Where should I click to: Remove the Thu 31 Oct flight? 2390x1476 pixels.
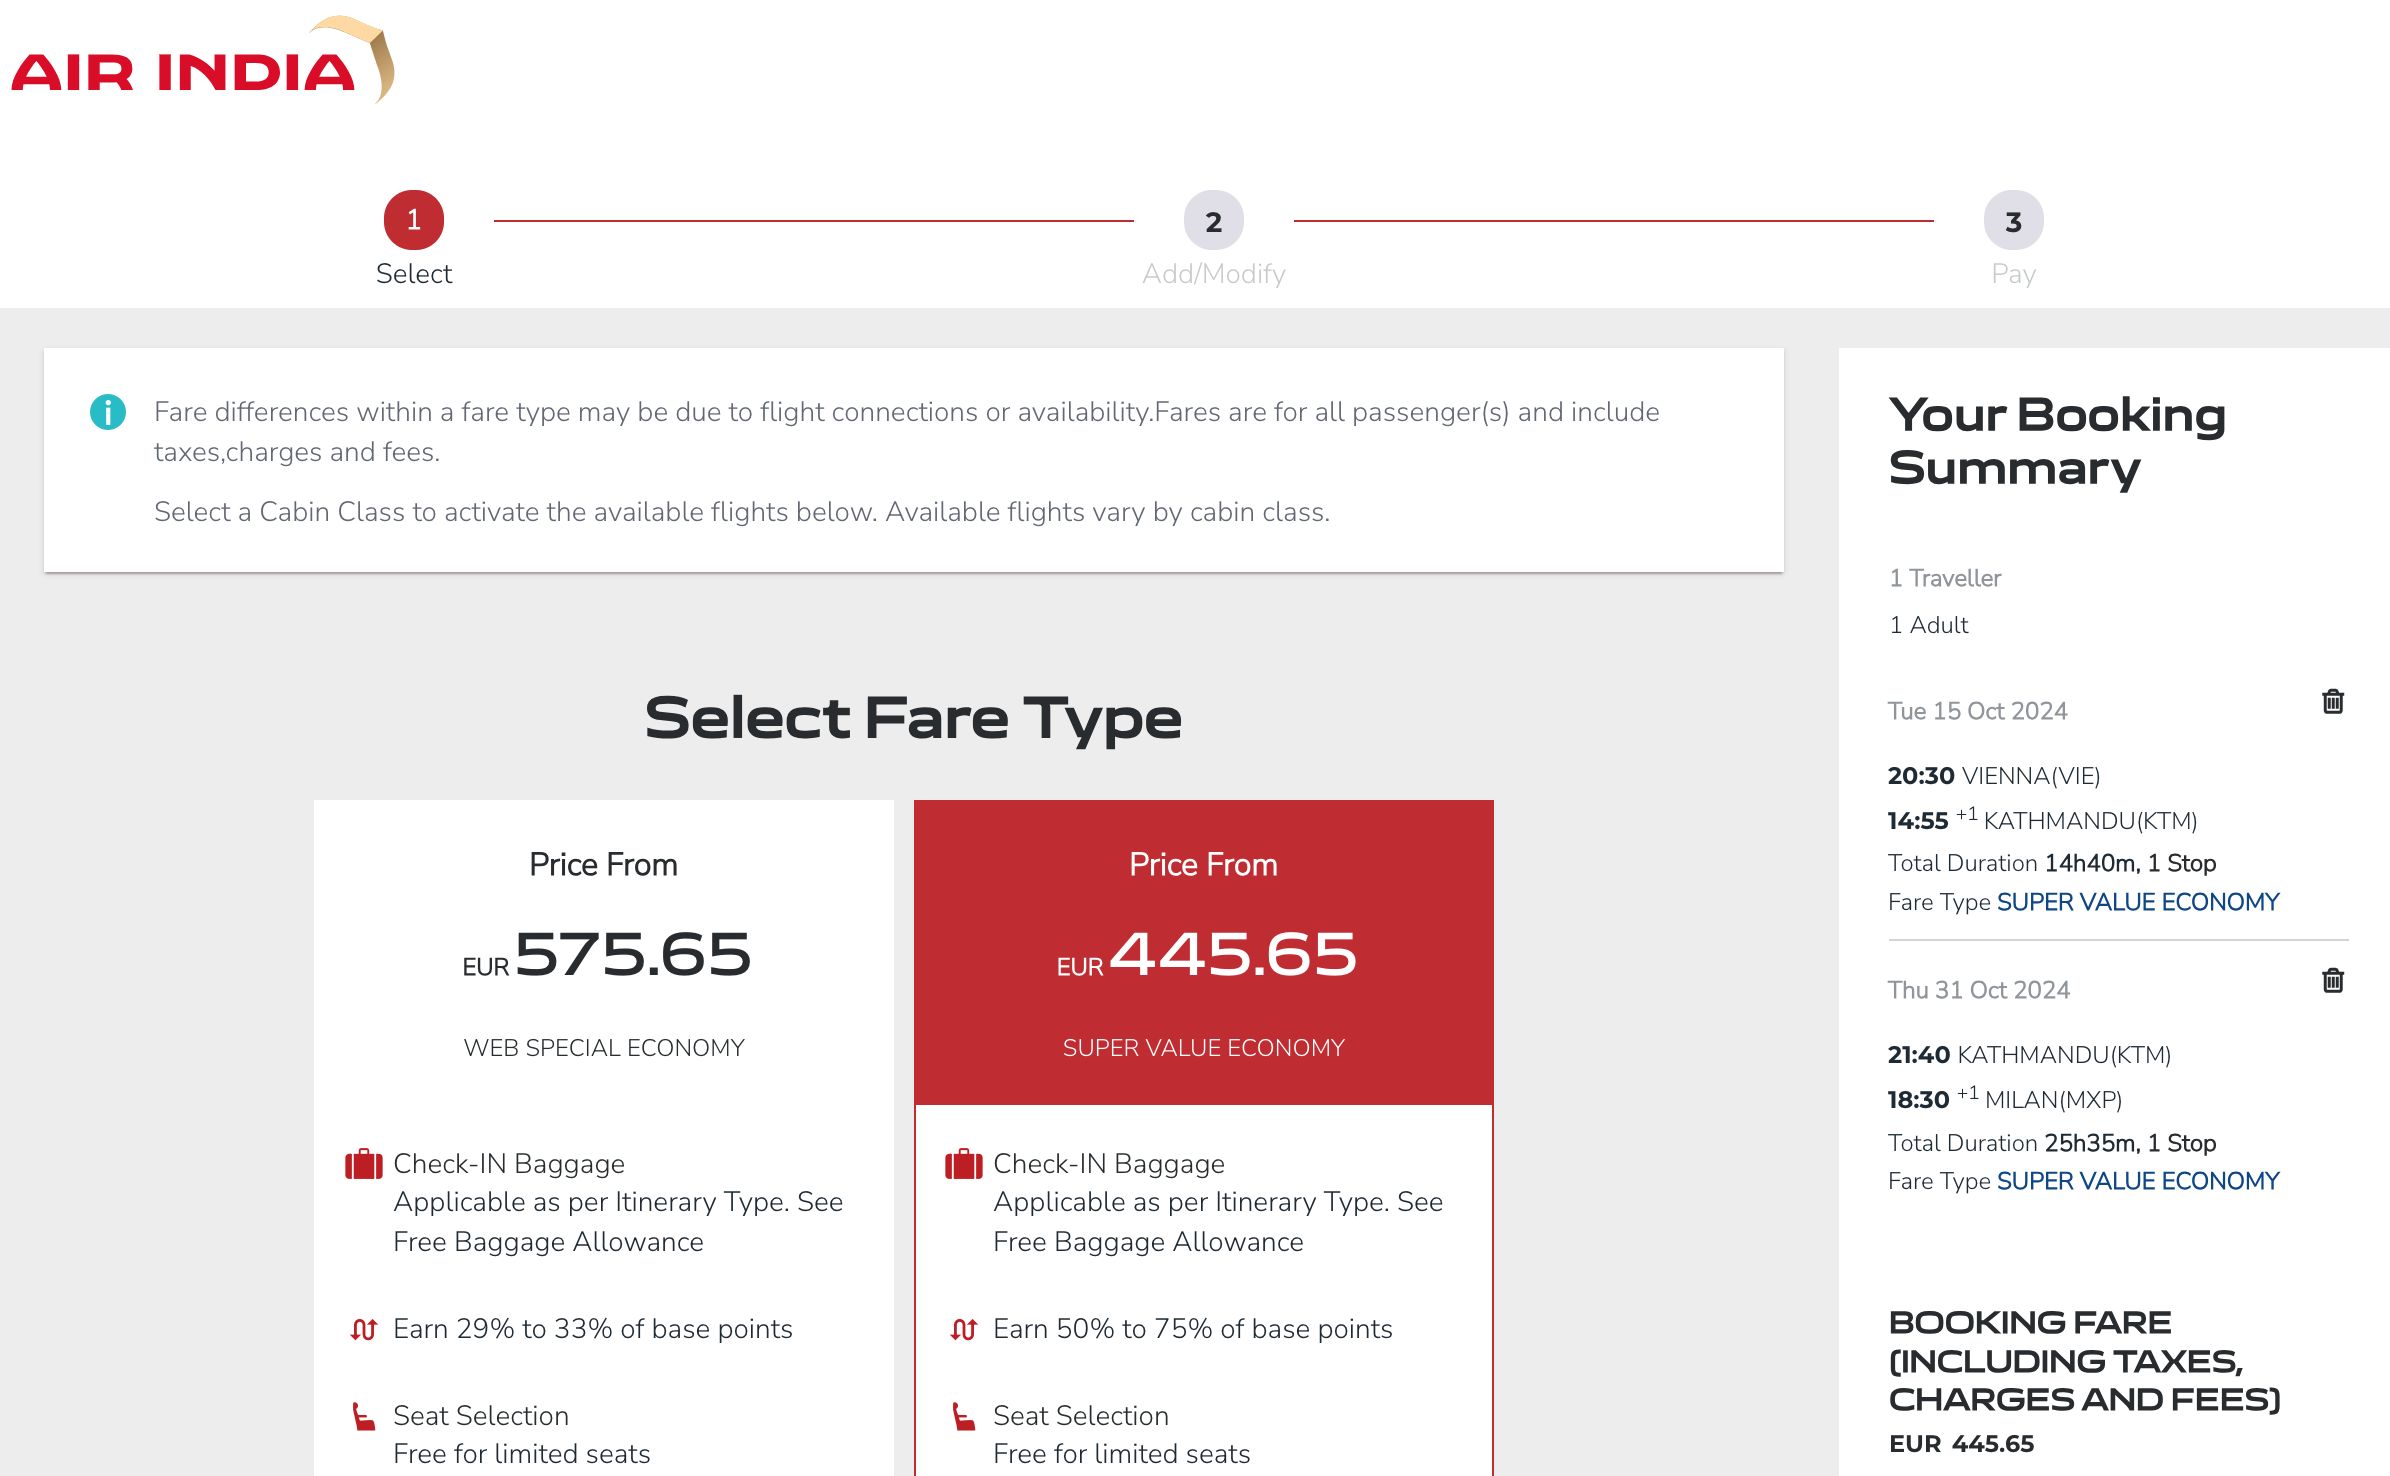(2332, 981)
